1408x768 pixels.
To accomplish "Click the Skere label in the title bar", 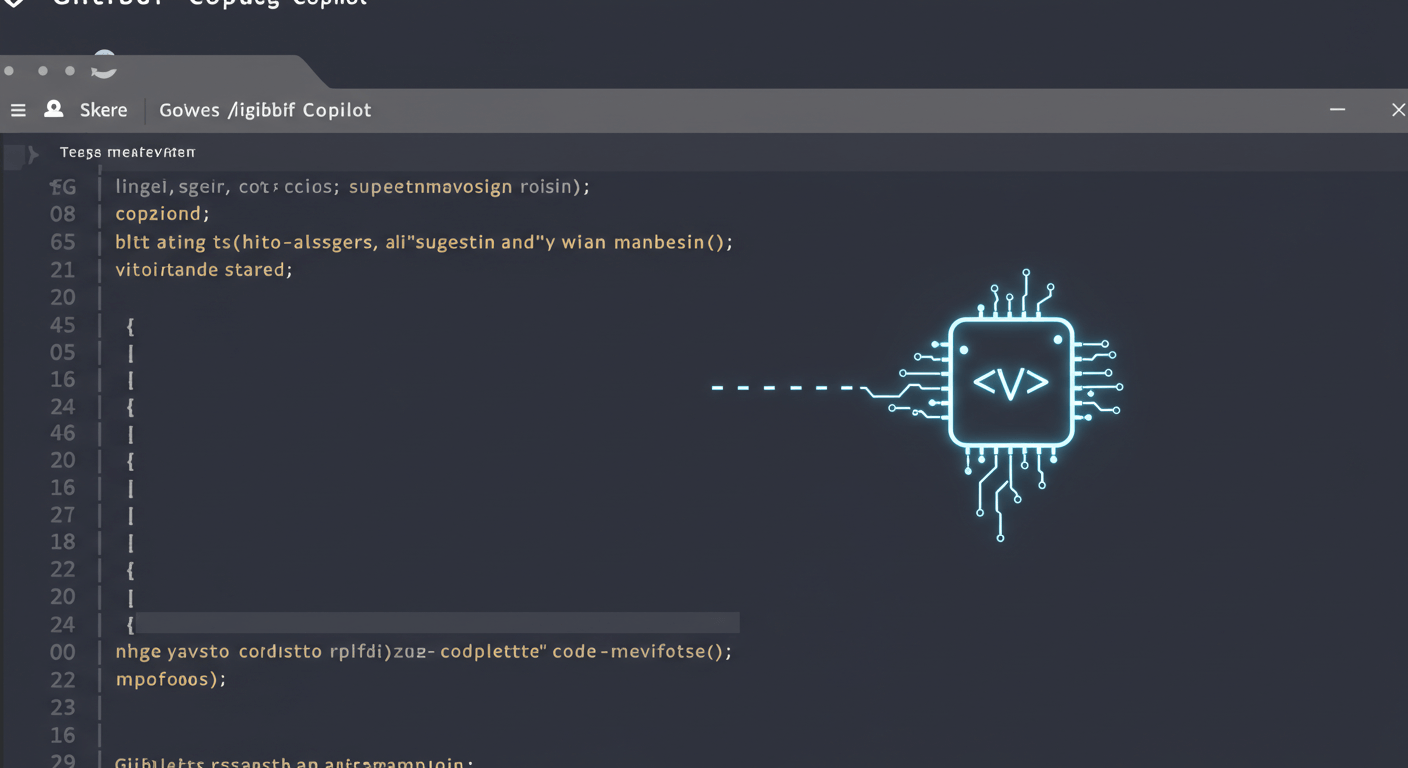I will (x=103, y=110).
